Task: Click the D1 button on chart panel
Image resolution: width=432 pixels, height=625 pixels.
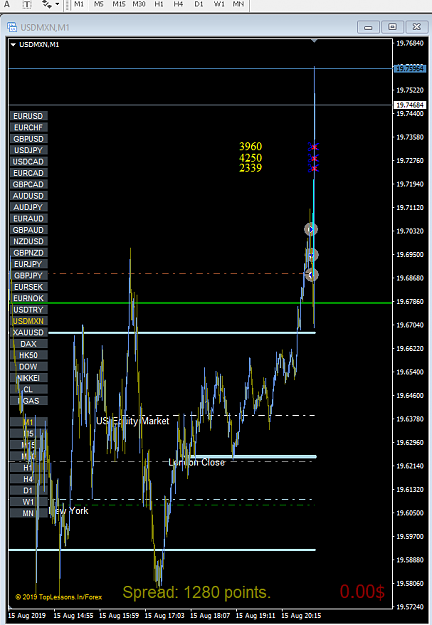Action: (x=29, y=490)
